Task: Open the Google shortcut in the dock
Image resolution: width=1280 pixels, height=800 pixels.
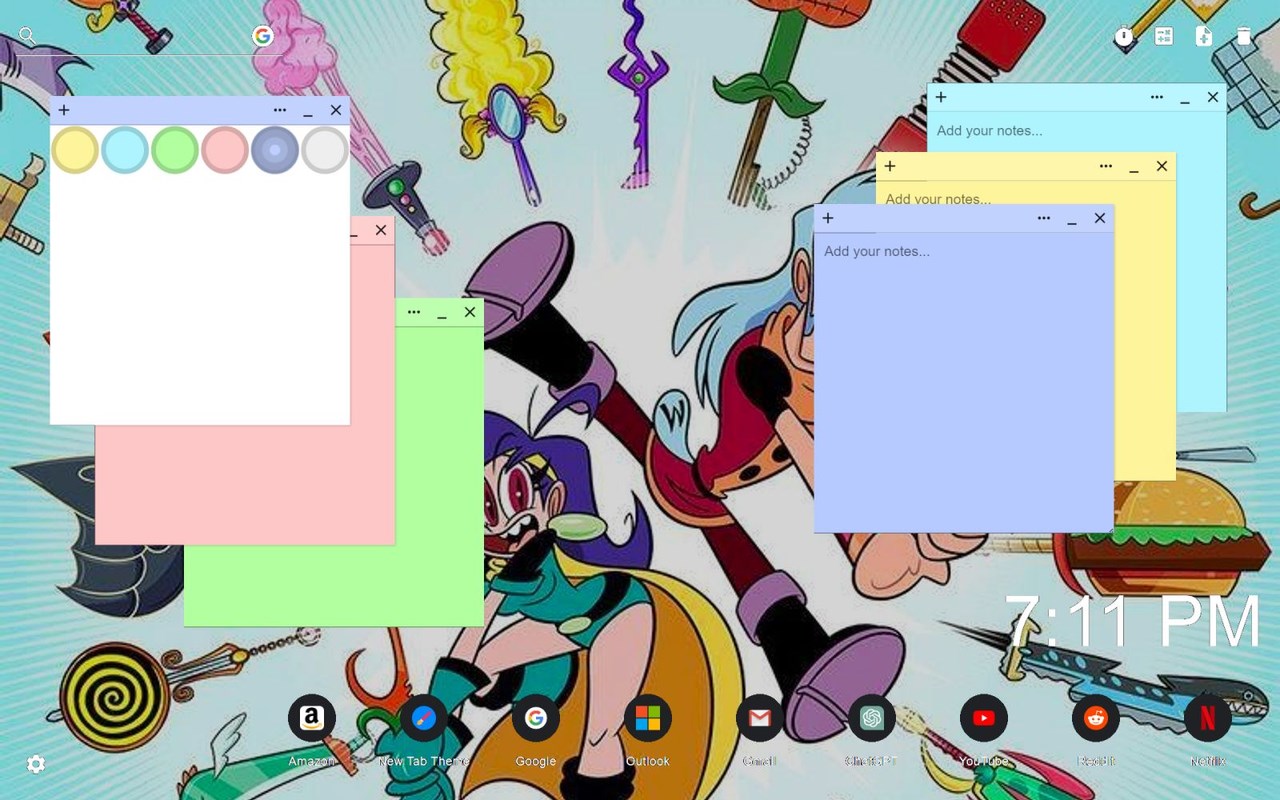Action: point(536,718)
